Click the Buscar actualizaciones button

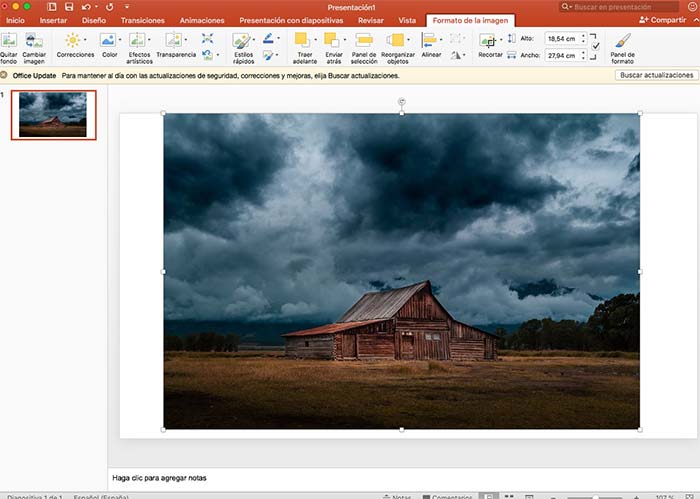657,75
